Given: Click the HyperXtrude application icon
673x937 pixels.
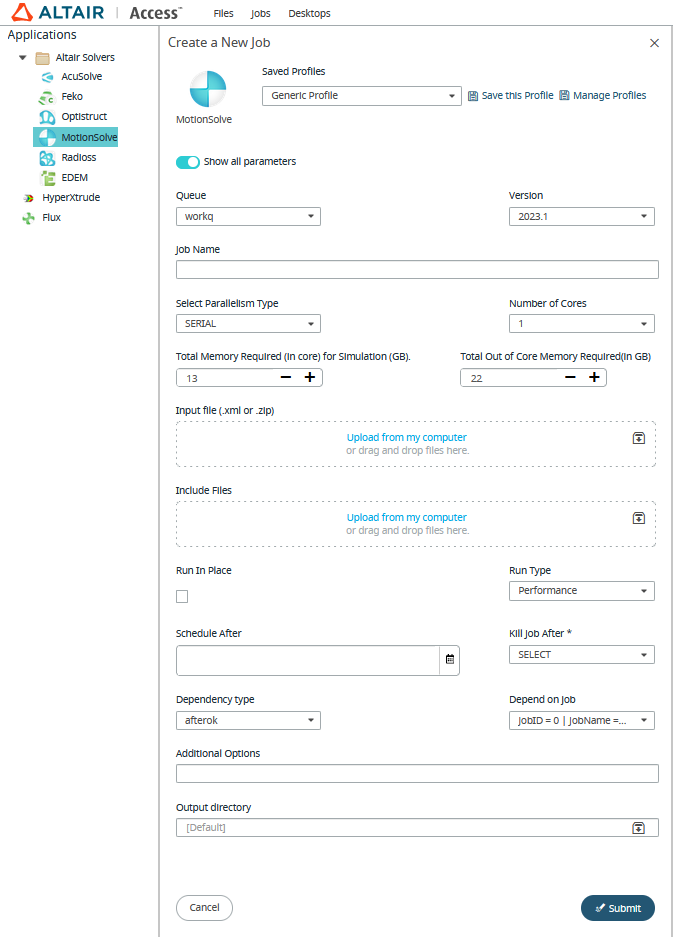Looking at the screenshot, I should click(28, 198).
